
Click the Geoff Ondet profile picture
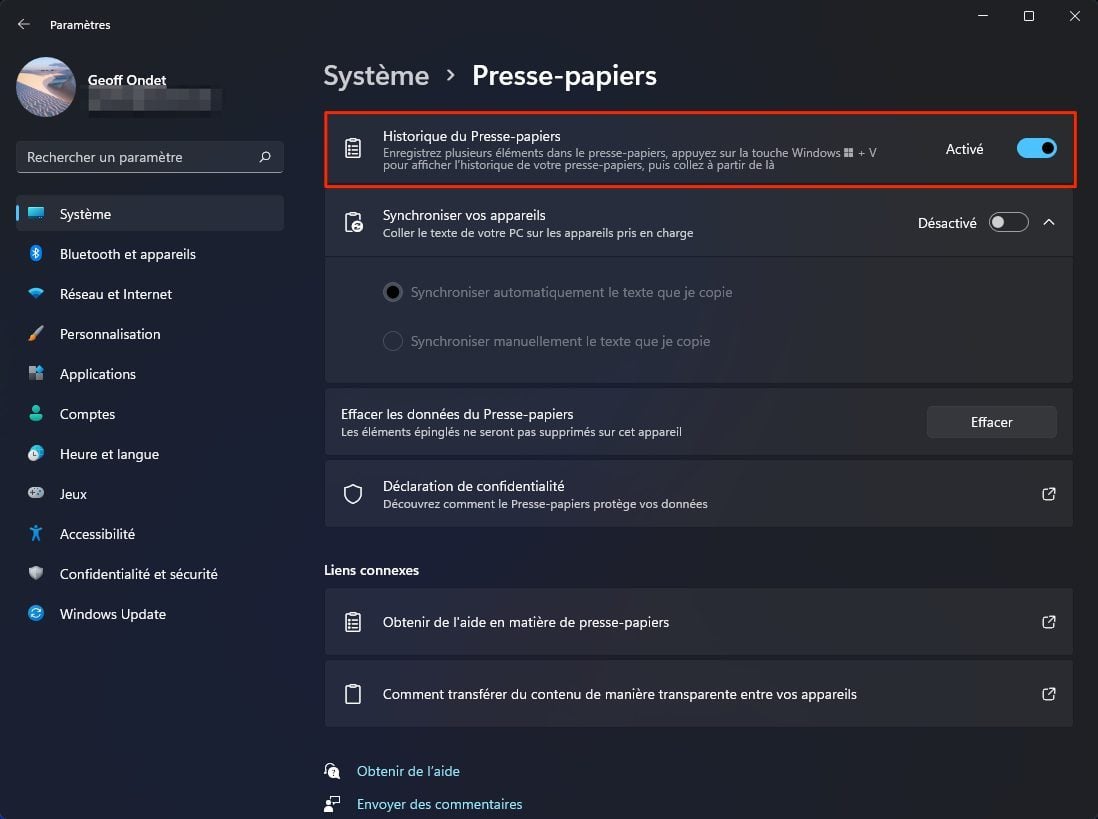pos(46,87)
